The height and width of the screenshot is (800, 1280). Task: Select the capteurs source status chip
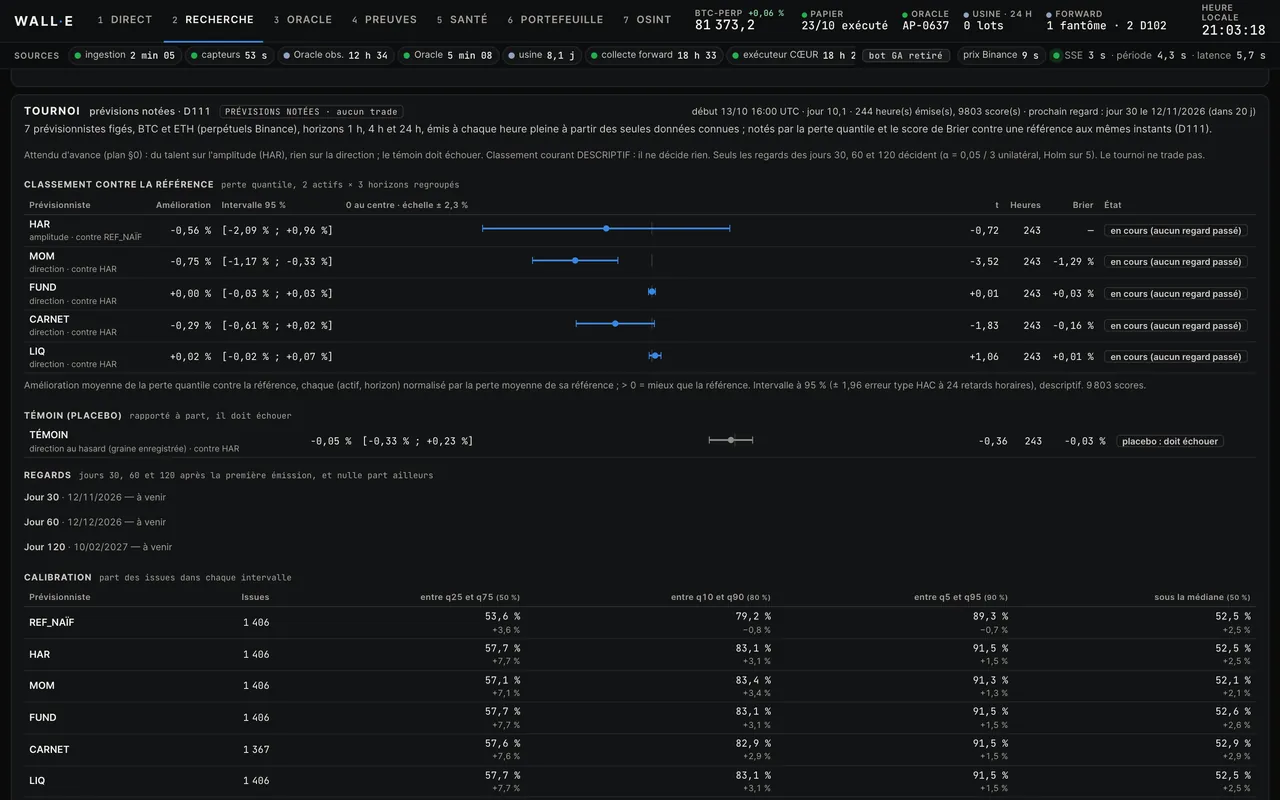pyautogui.click(x=229, y=55)
